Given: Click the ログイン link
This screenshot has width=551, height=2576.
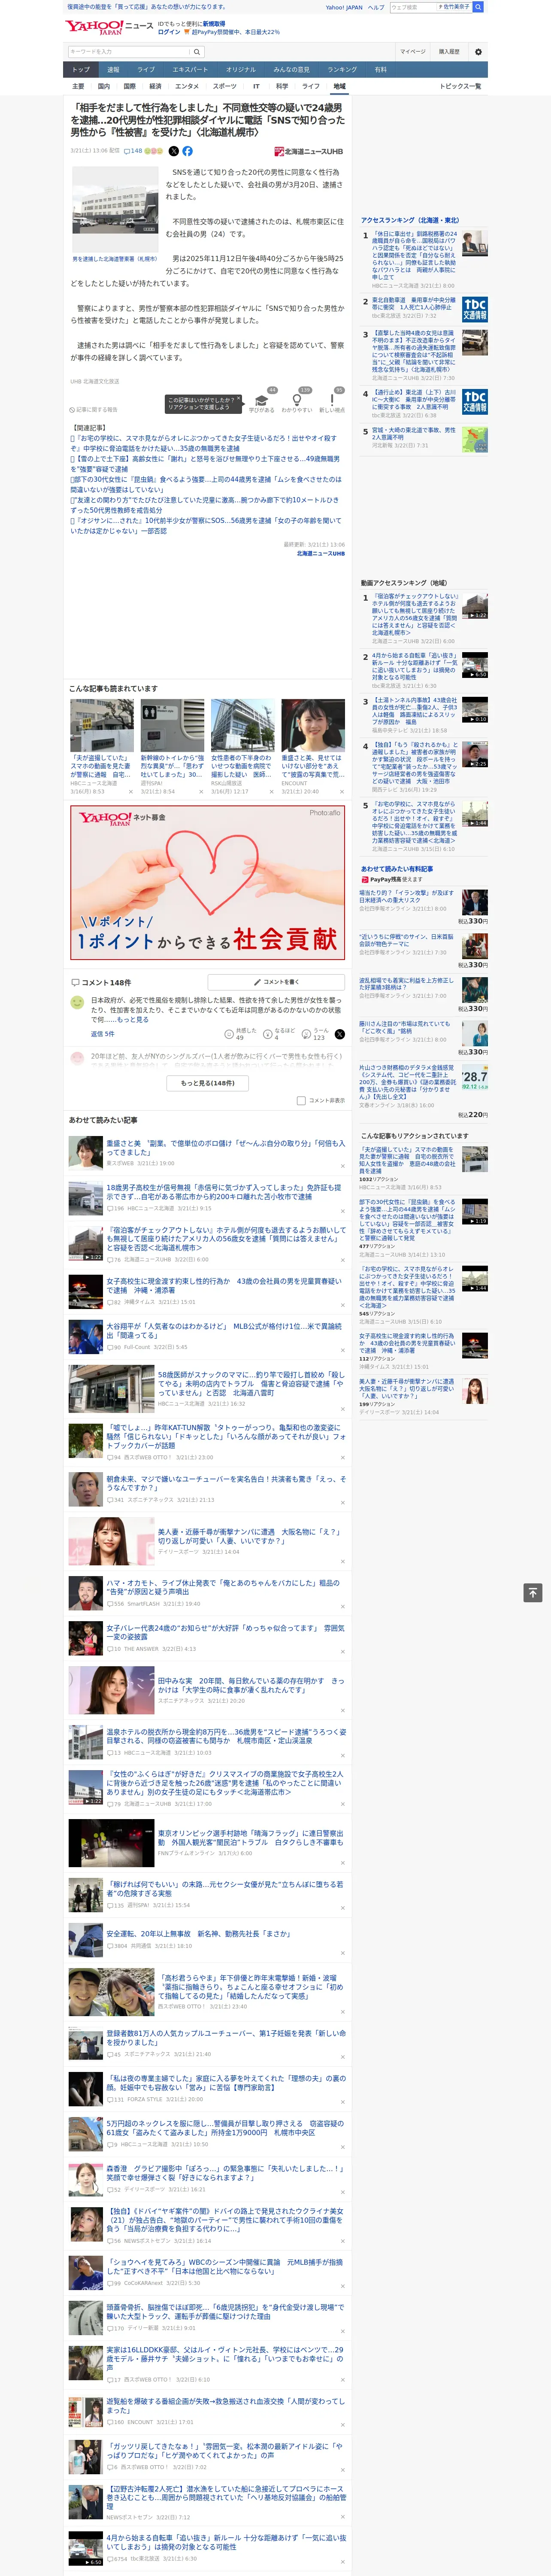Looking at the screenshot, I should coord(169,32).
